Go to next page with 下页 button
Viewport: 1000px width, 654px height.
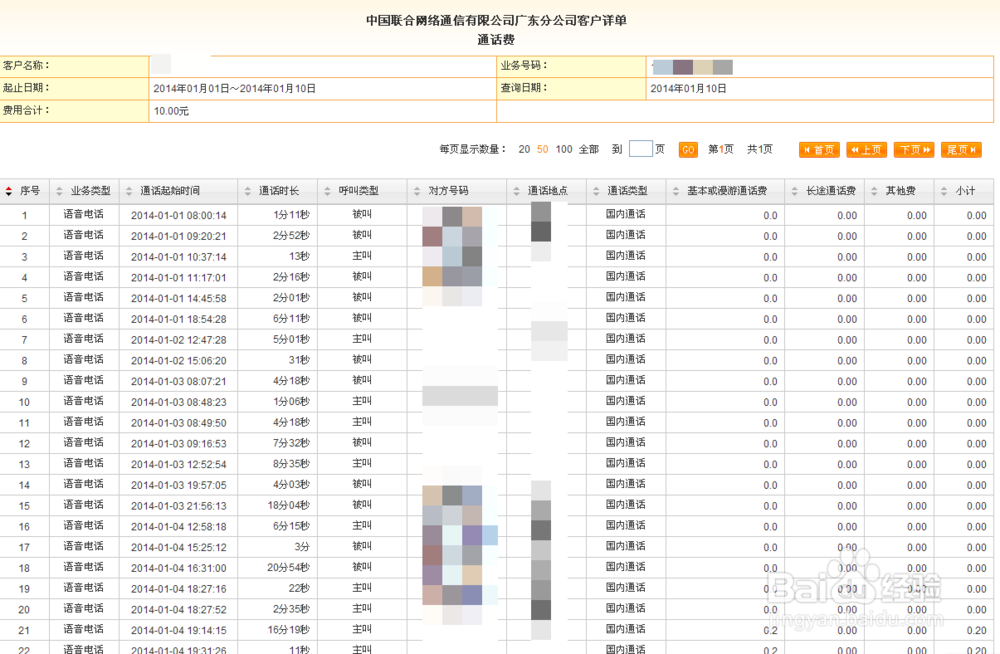(914, 150)
